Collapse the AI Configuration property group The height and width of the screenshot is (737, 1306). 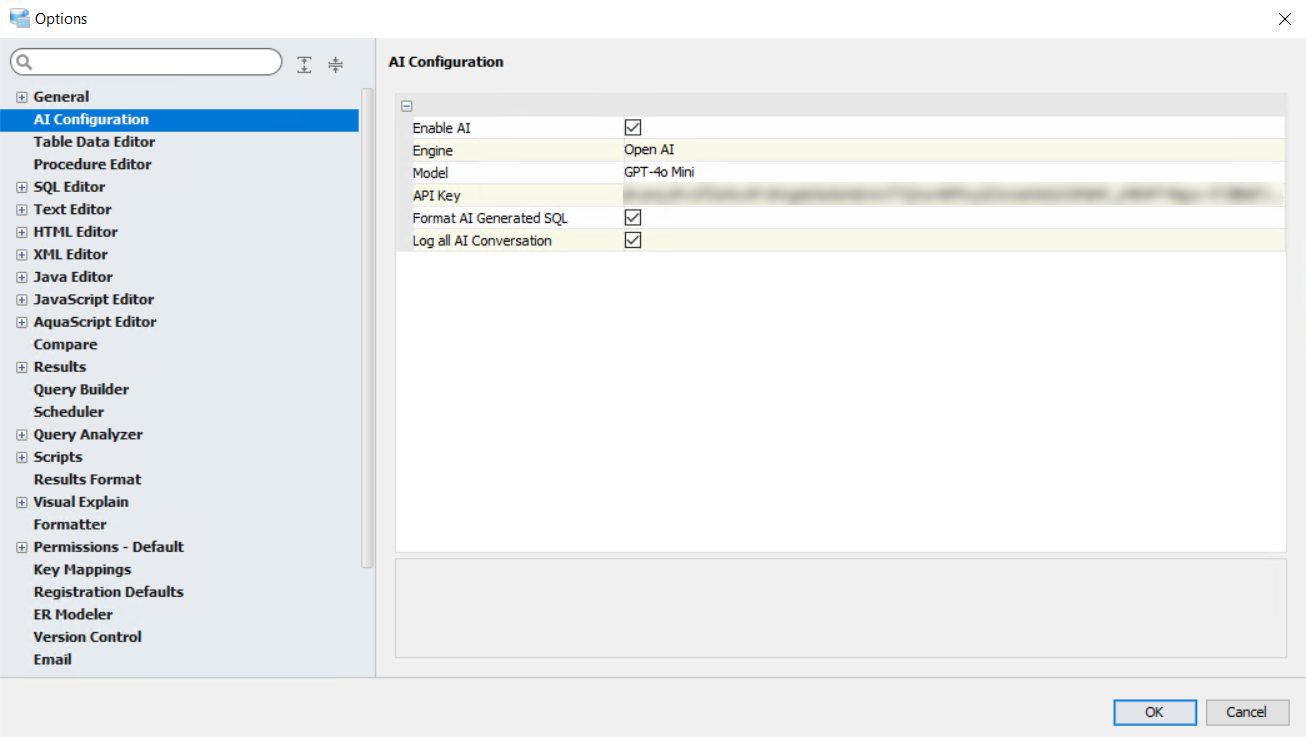tap(406, 106)
